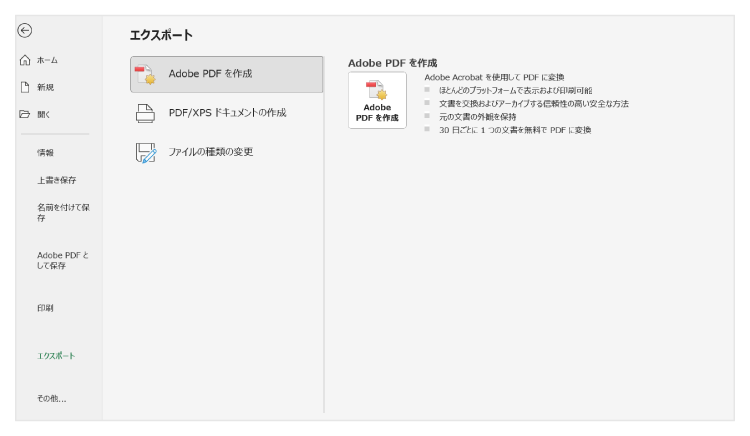Click the bullet about 信頼性の高い安全な方法

pos(534,104)
